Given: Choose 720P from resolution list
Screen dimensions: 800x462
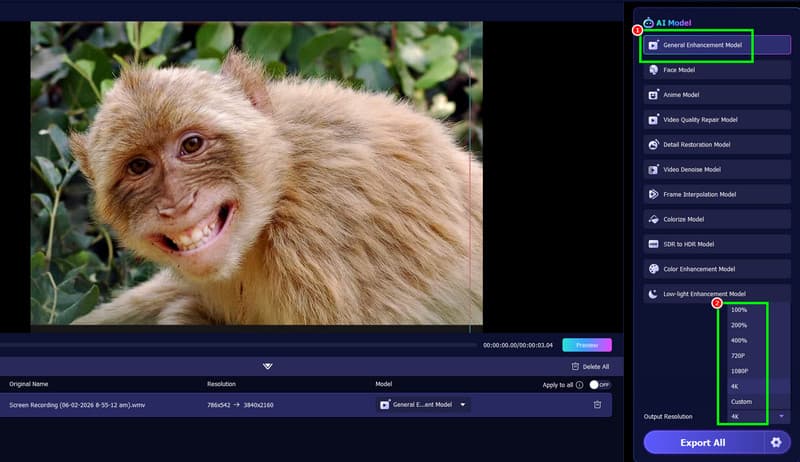Looking at the screenshot, I should point(738,355).
